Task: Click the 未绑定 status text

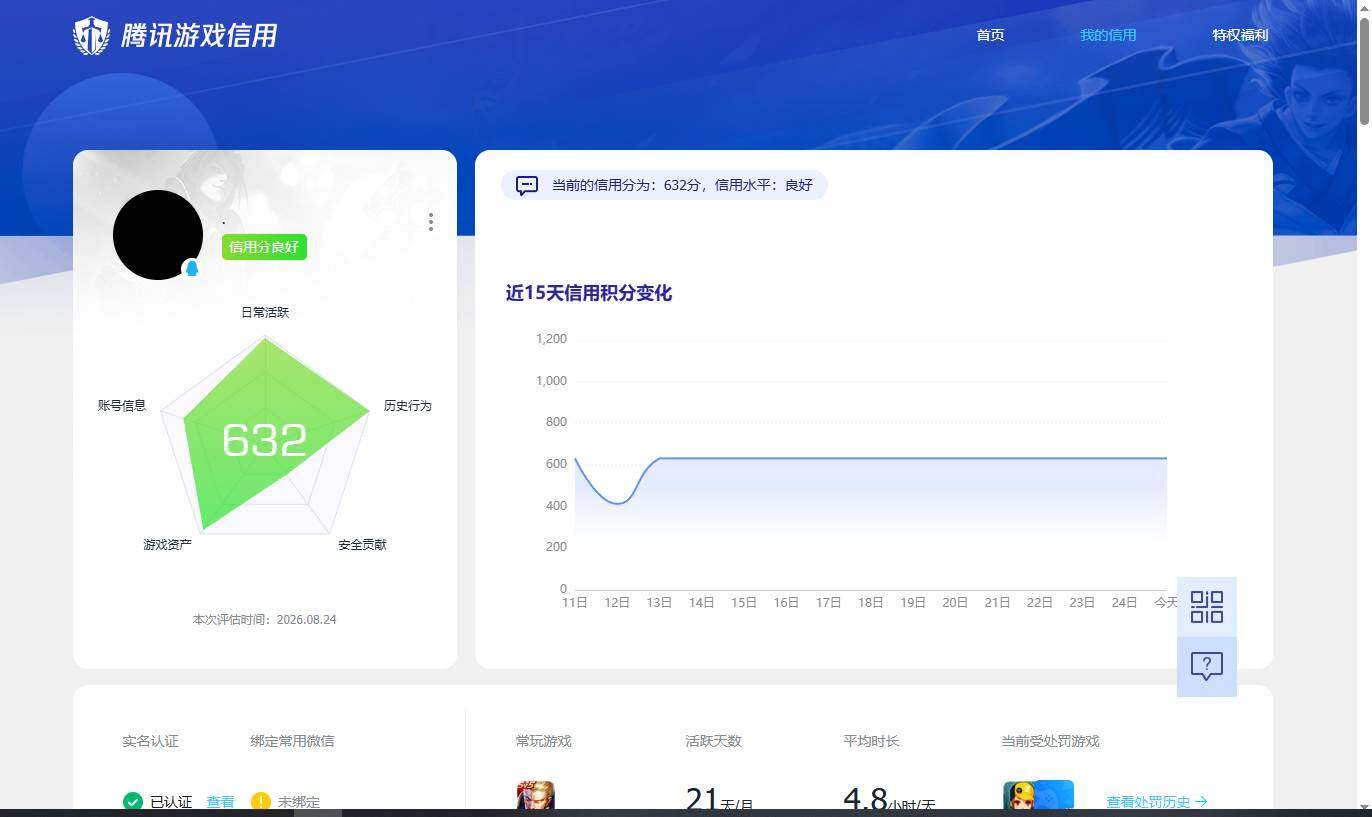Action: coord(299,802)
